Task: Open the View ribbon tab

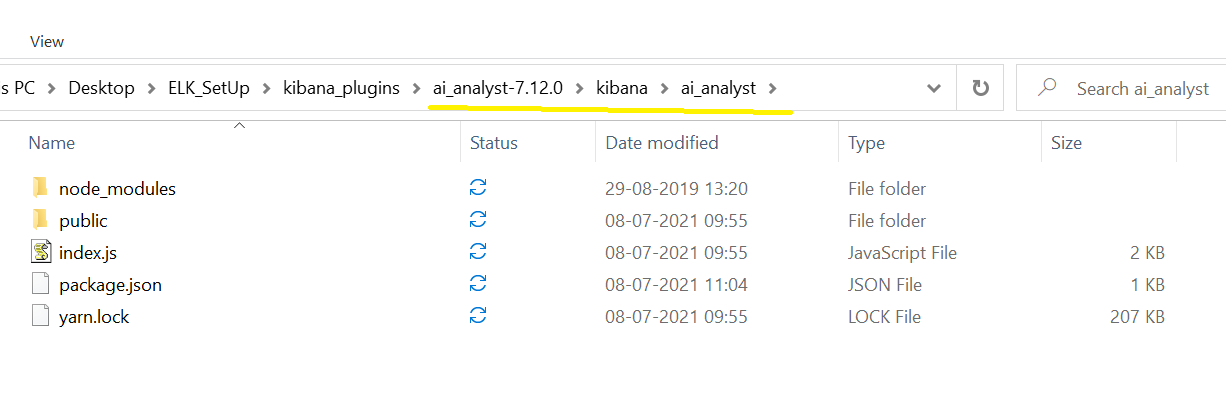Action: 47,41
